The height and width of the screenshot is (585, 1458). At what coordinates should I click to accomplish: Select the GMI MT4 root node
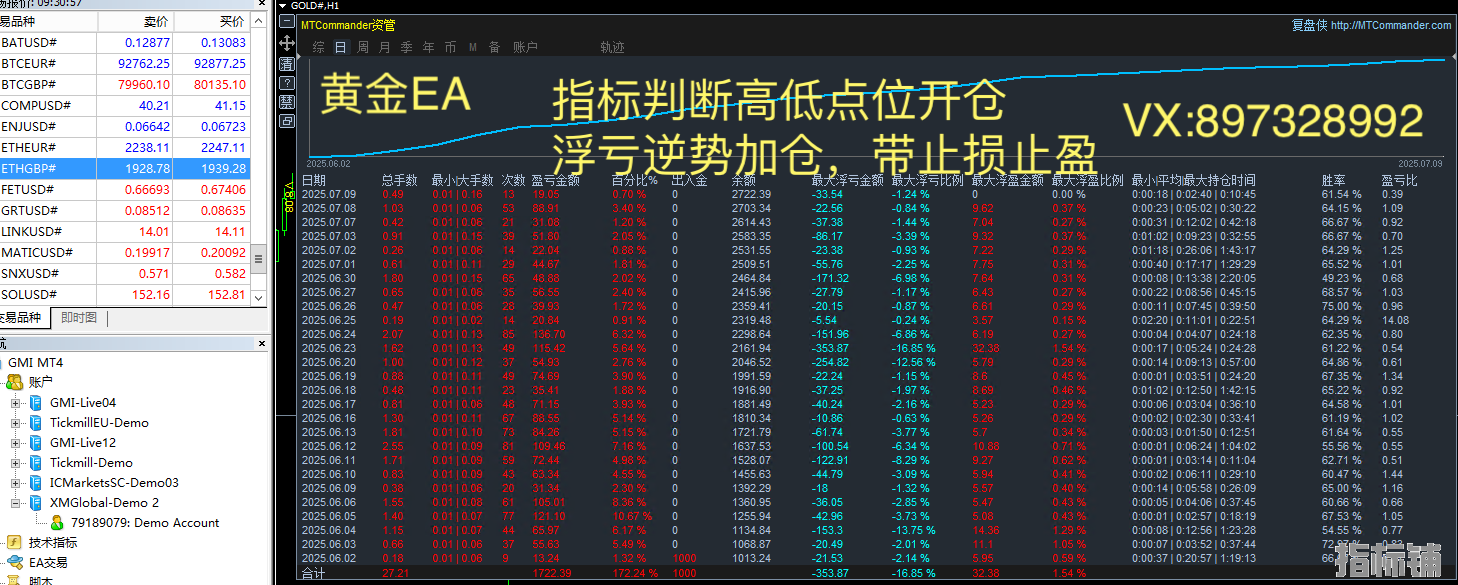click(x=36, y=362)
